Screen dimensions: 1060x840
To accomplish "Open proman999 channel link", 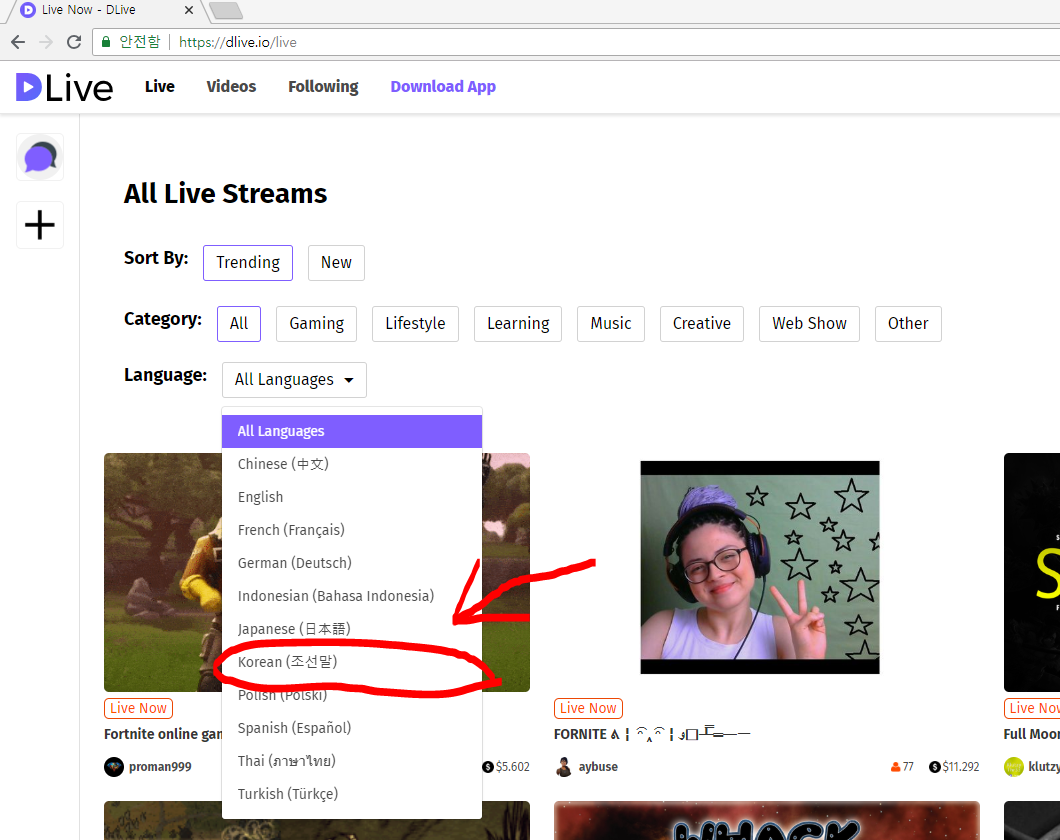I will (160, 767).
